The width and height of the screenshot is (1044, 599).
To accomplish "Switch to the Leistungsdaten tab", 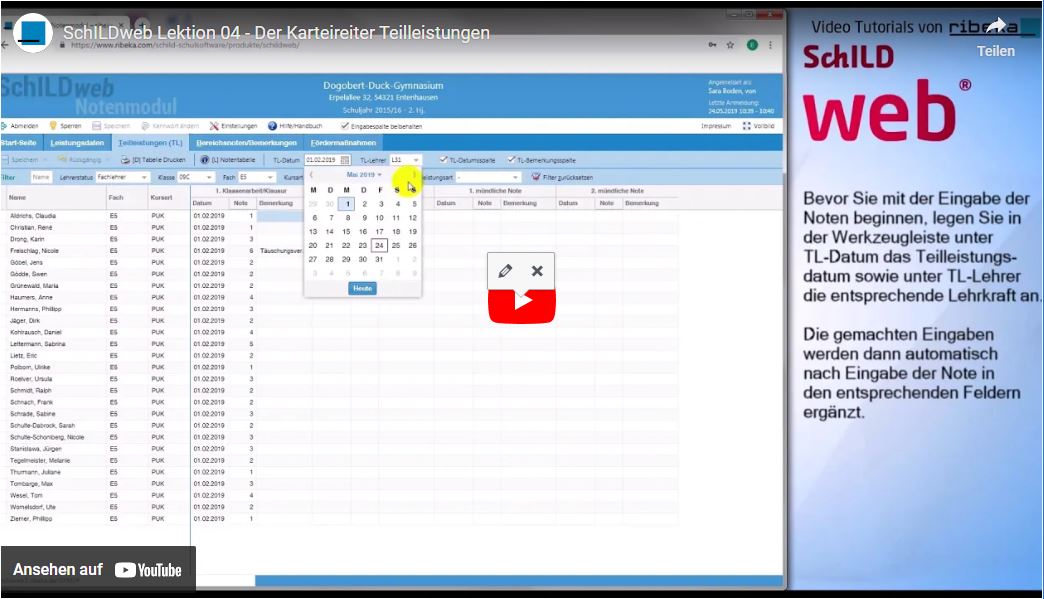I will point(77,143).
